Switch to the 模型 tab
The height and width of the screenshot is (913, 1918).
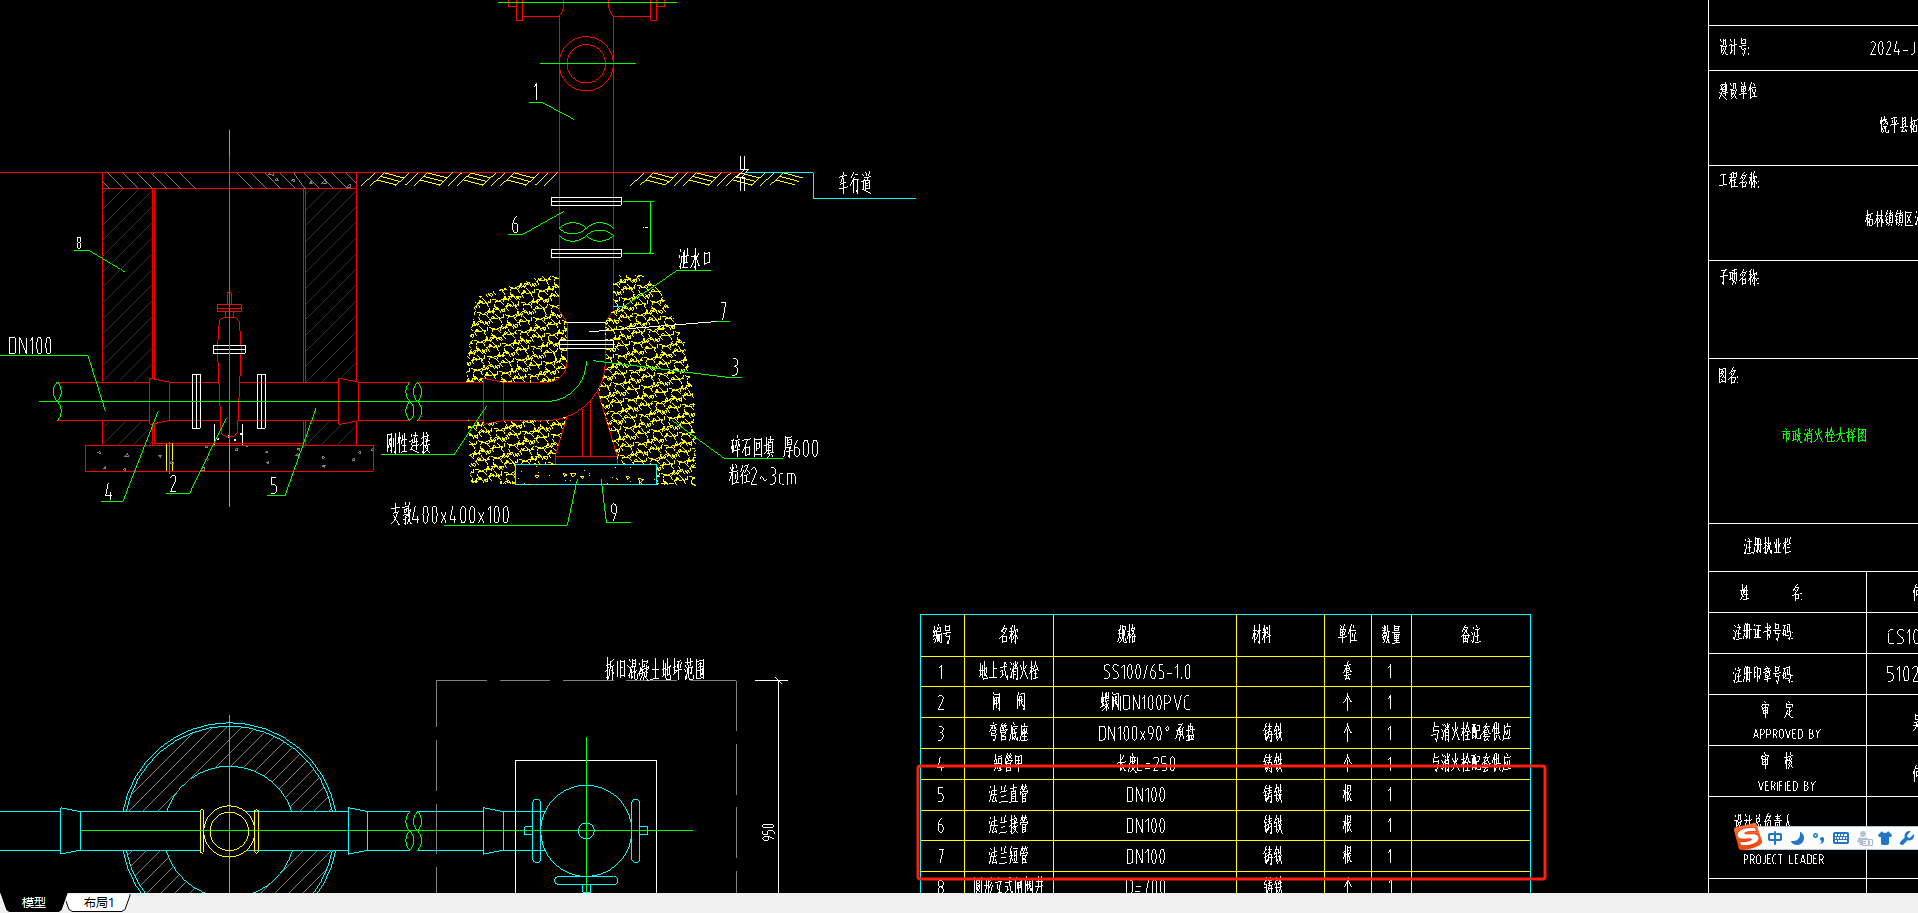[34, 902]
